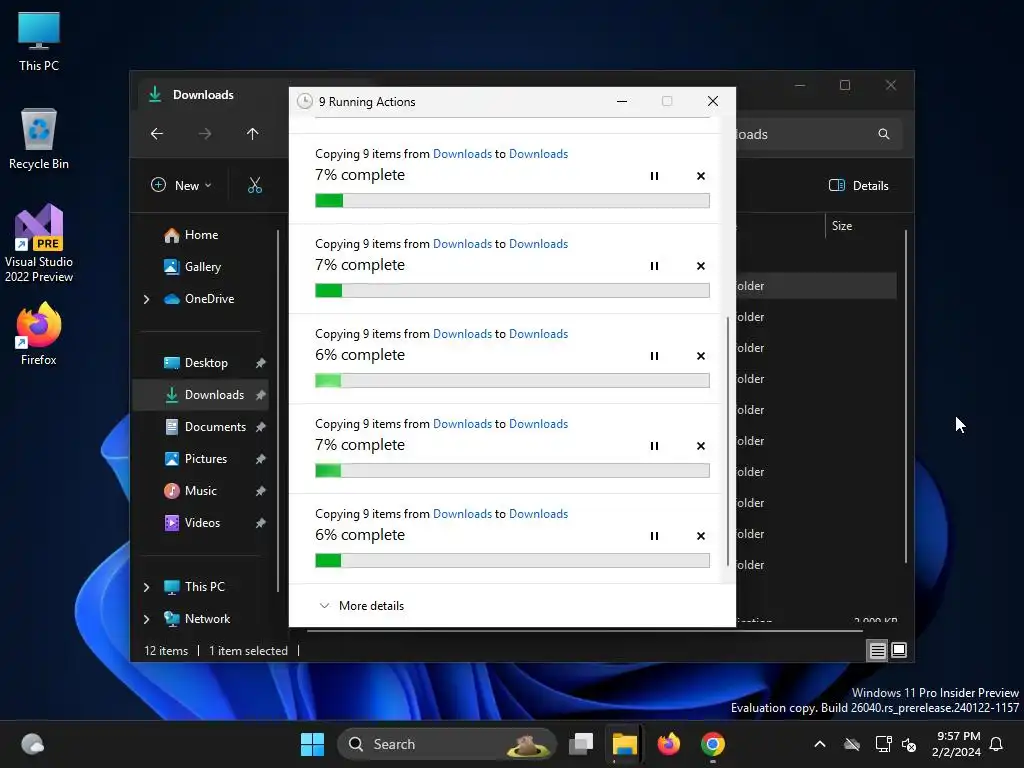
Task: Expand More details in Running Actions dialog
Action: coord(361,605)
